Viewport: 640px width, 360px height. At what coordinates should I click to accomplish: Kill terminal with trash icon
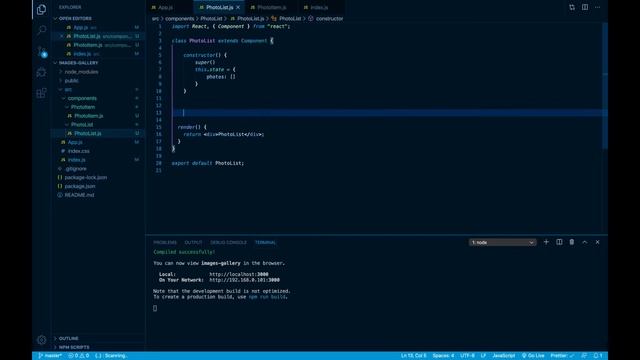[x=572, y=242]
